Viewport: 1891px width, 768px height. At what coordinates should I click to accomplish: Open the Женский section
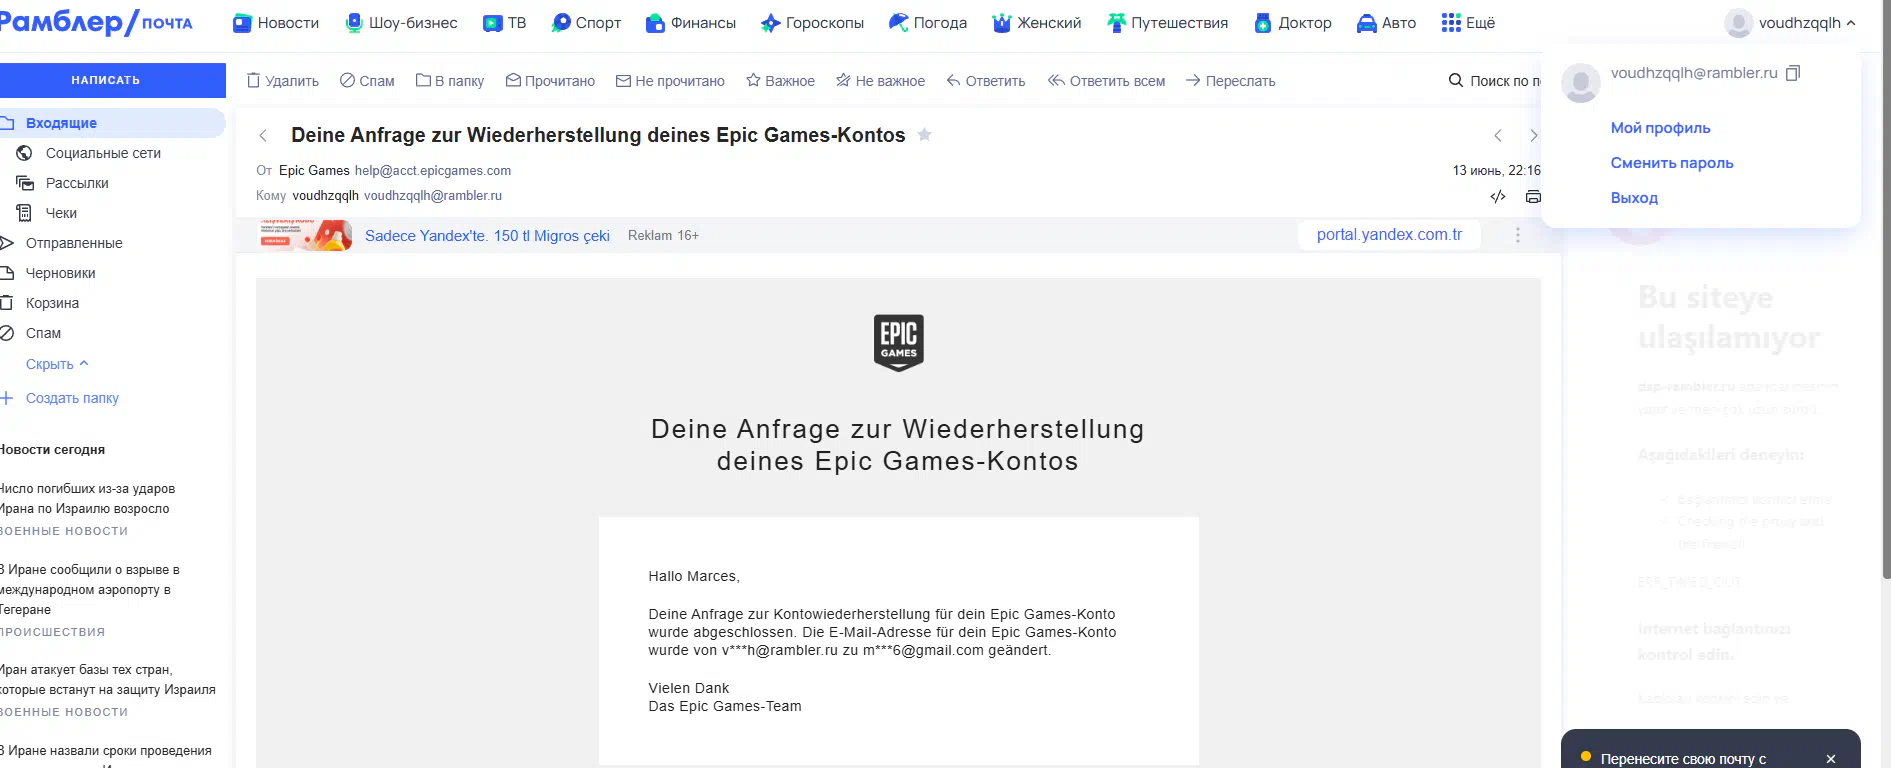point(1037,22)
